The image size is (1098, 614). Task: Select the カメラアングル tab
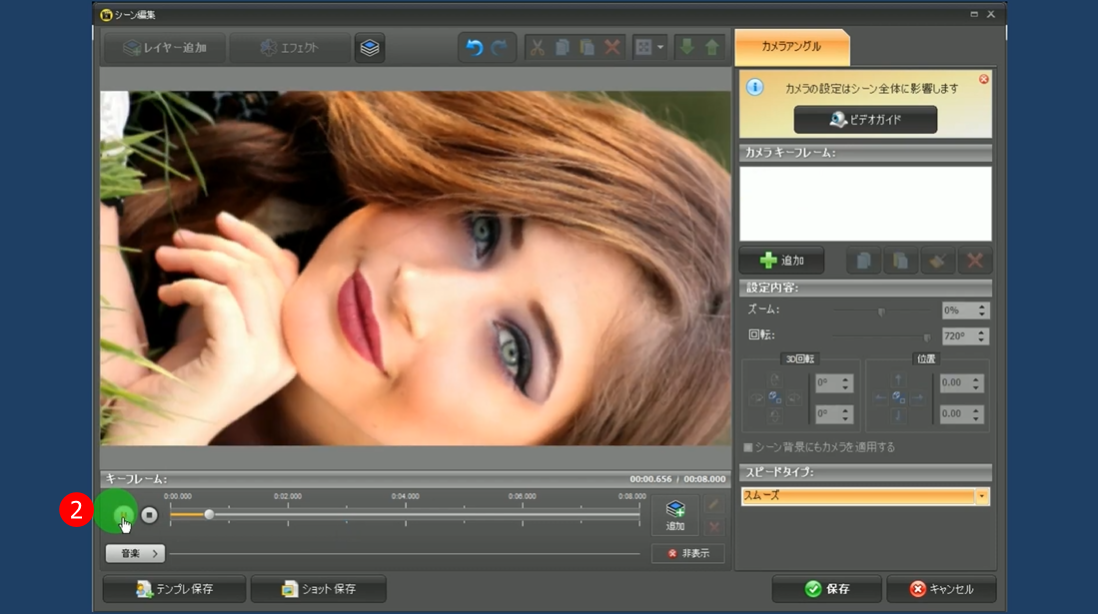(791, 47)
